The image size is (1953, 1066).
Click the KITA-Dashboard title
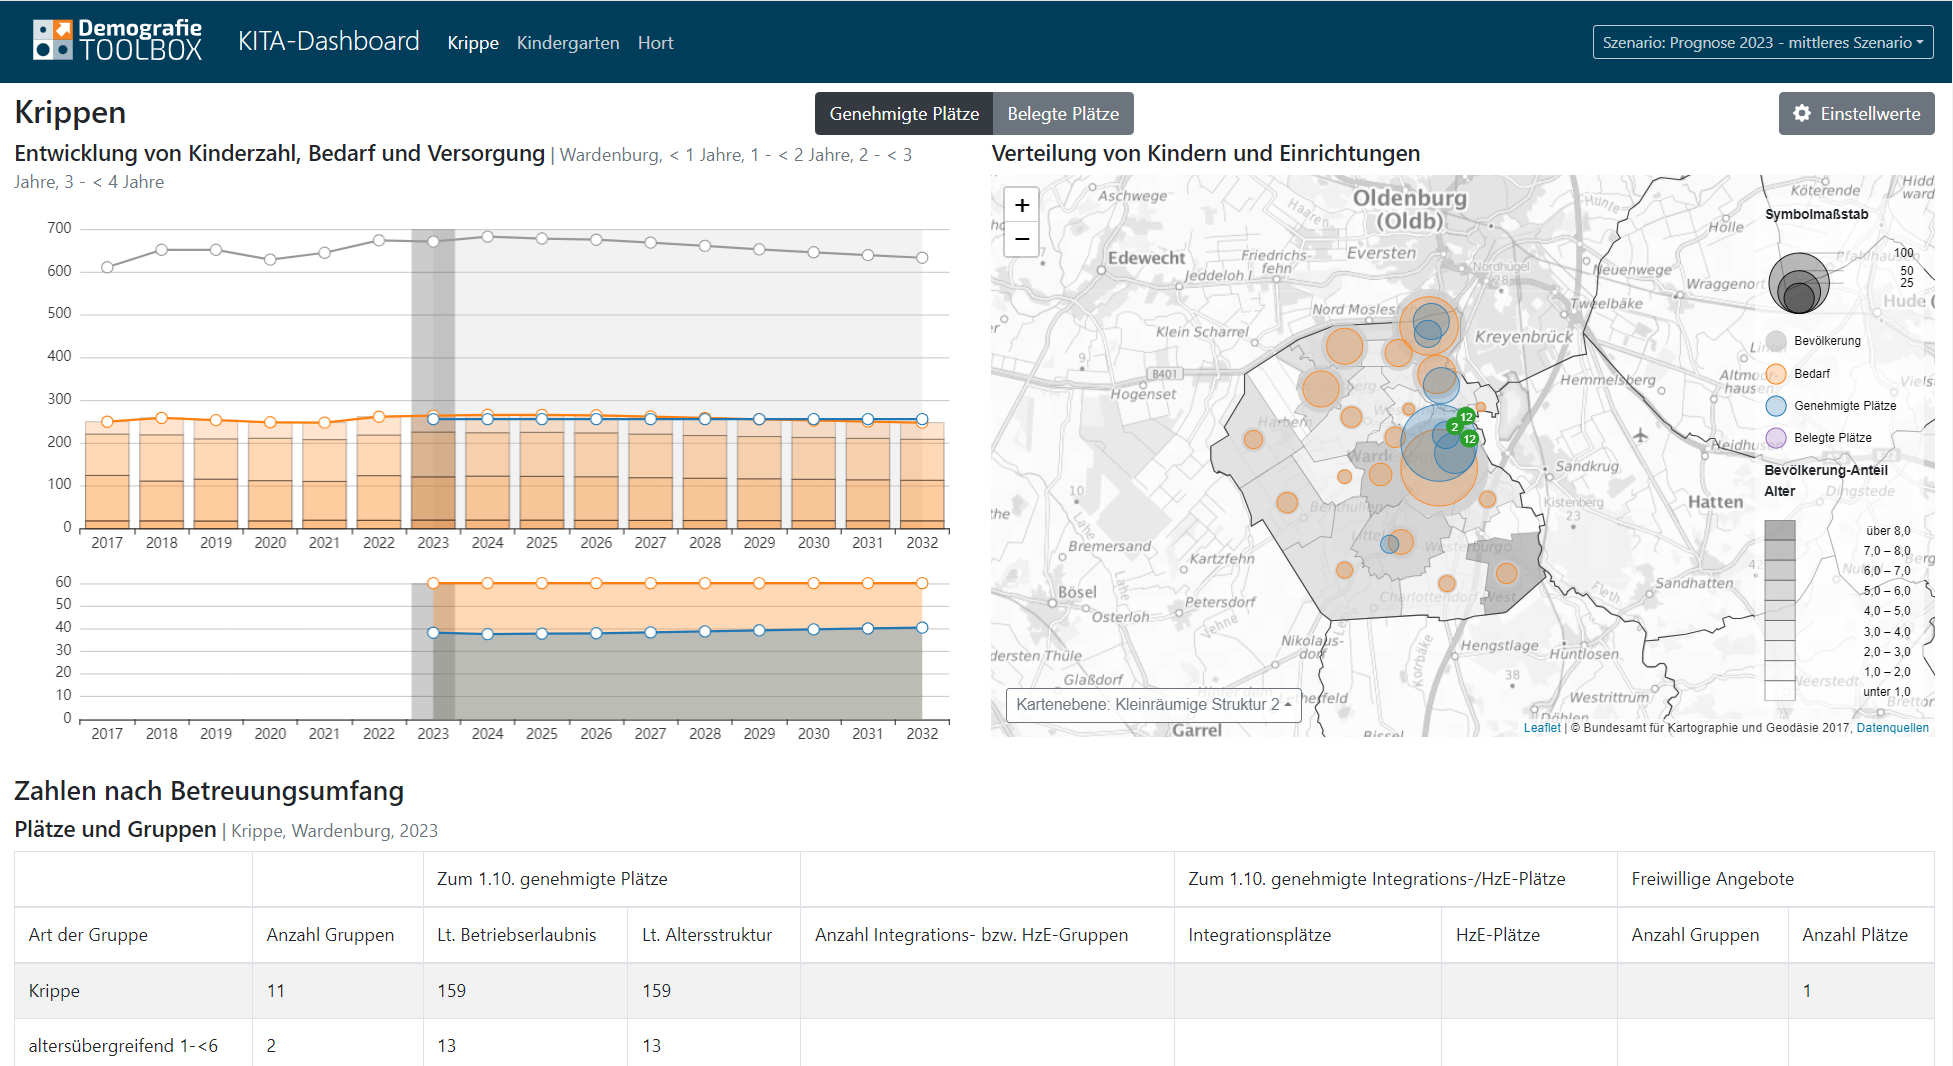point(328,41)
